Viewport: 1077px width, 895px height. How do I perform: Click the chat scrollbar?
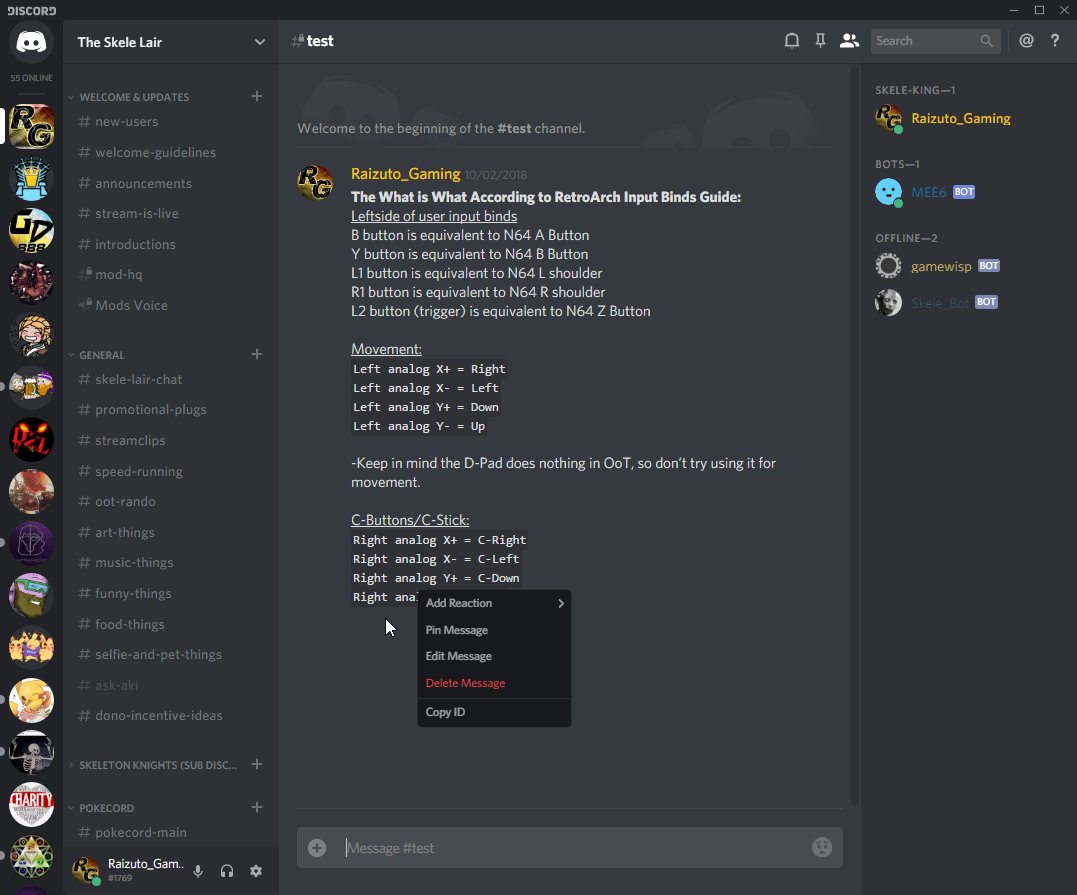[854, 435]
